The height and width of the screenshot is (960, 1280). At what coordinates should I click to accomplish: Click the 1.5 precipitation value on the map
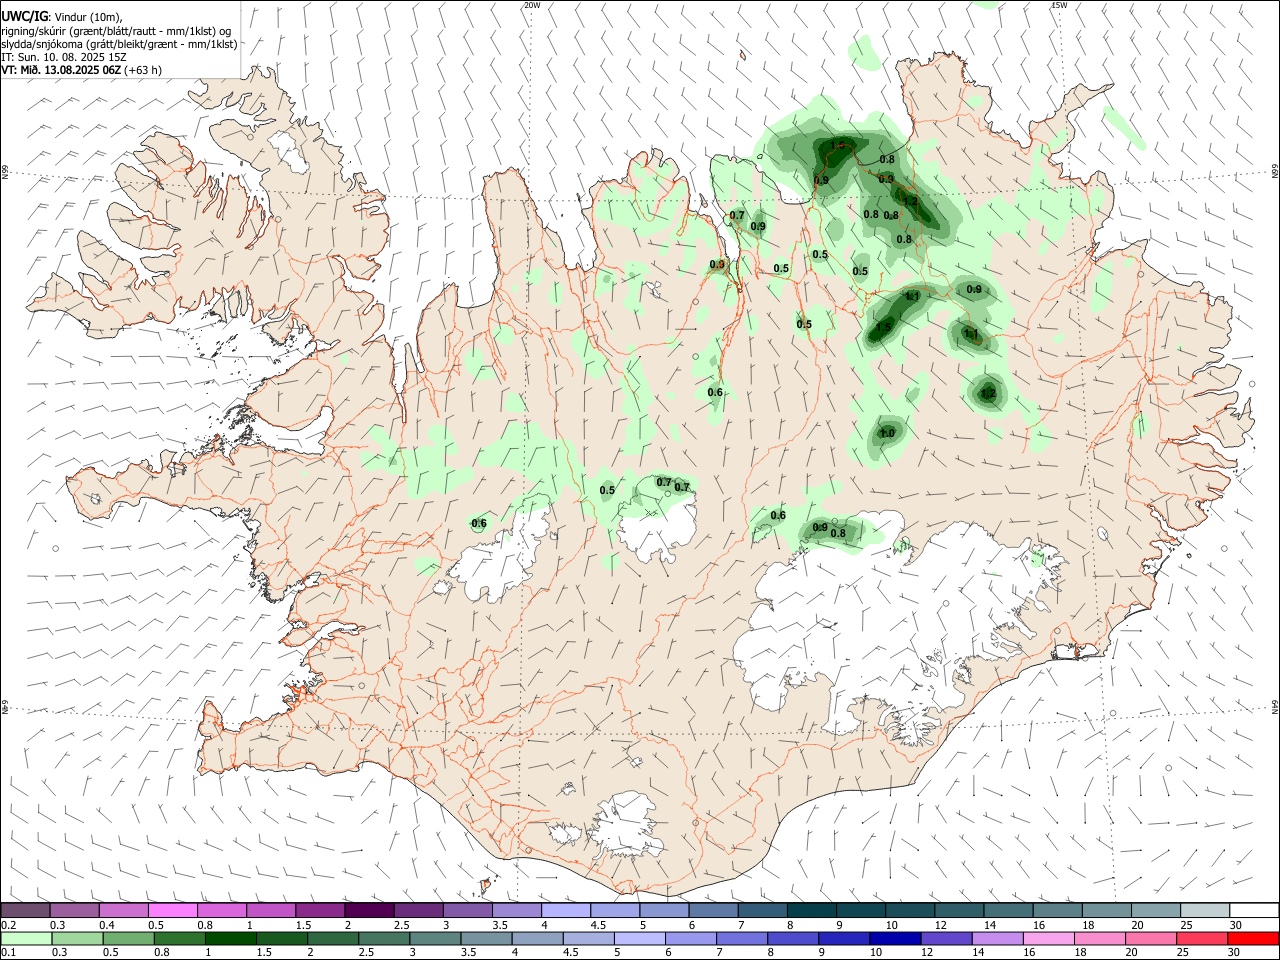pyautogui.click(x=884, y=328)
